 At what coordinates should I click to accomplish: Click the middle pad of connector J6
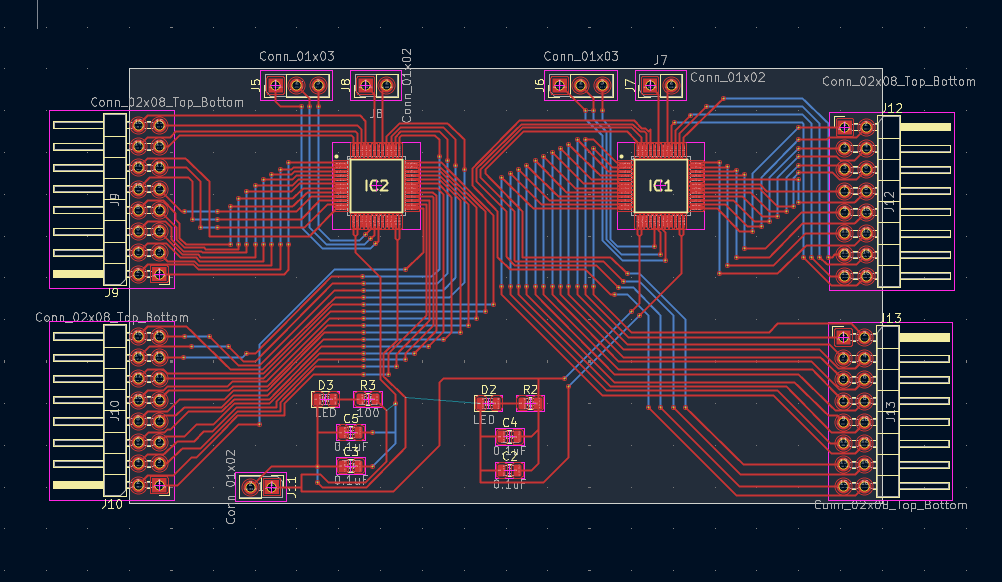coord(581,85)
